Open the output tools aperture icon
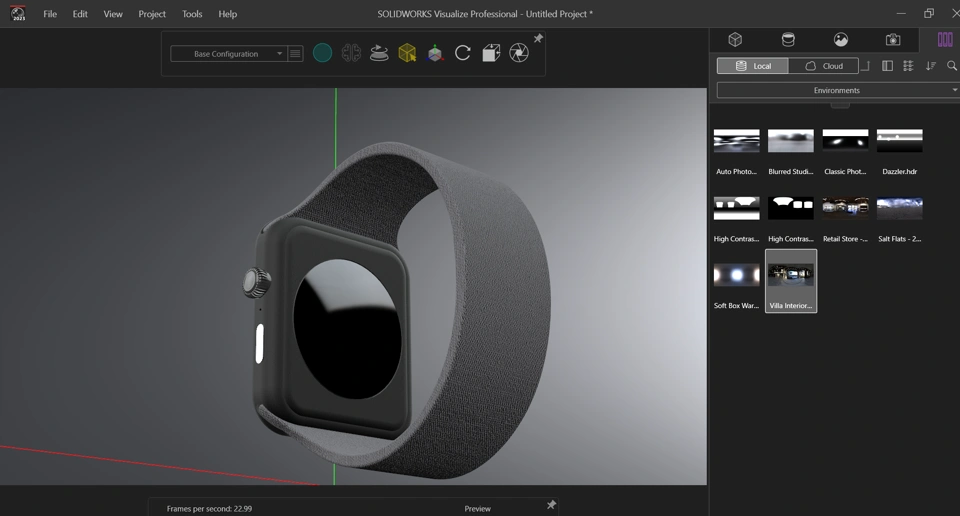 pos(519,54)
